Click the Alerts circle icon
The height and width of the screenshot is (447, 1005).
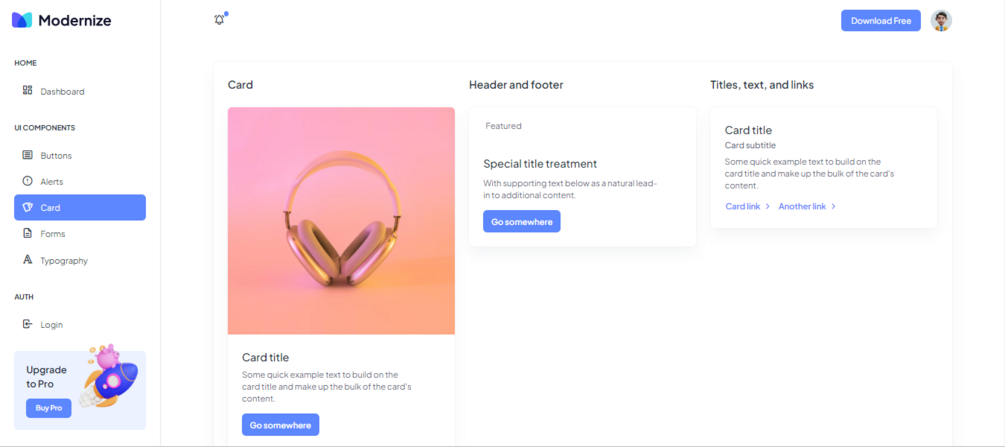click(x=27, y=181)
